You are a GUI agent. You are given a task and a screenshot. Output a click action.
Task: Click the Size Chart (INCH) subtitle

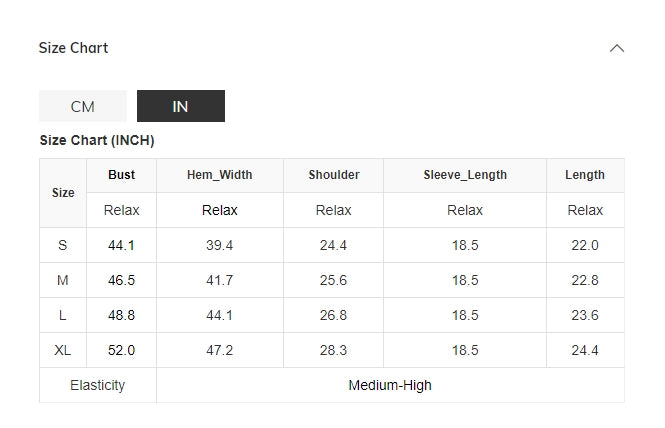click(97, 140)
